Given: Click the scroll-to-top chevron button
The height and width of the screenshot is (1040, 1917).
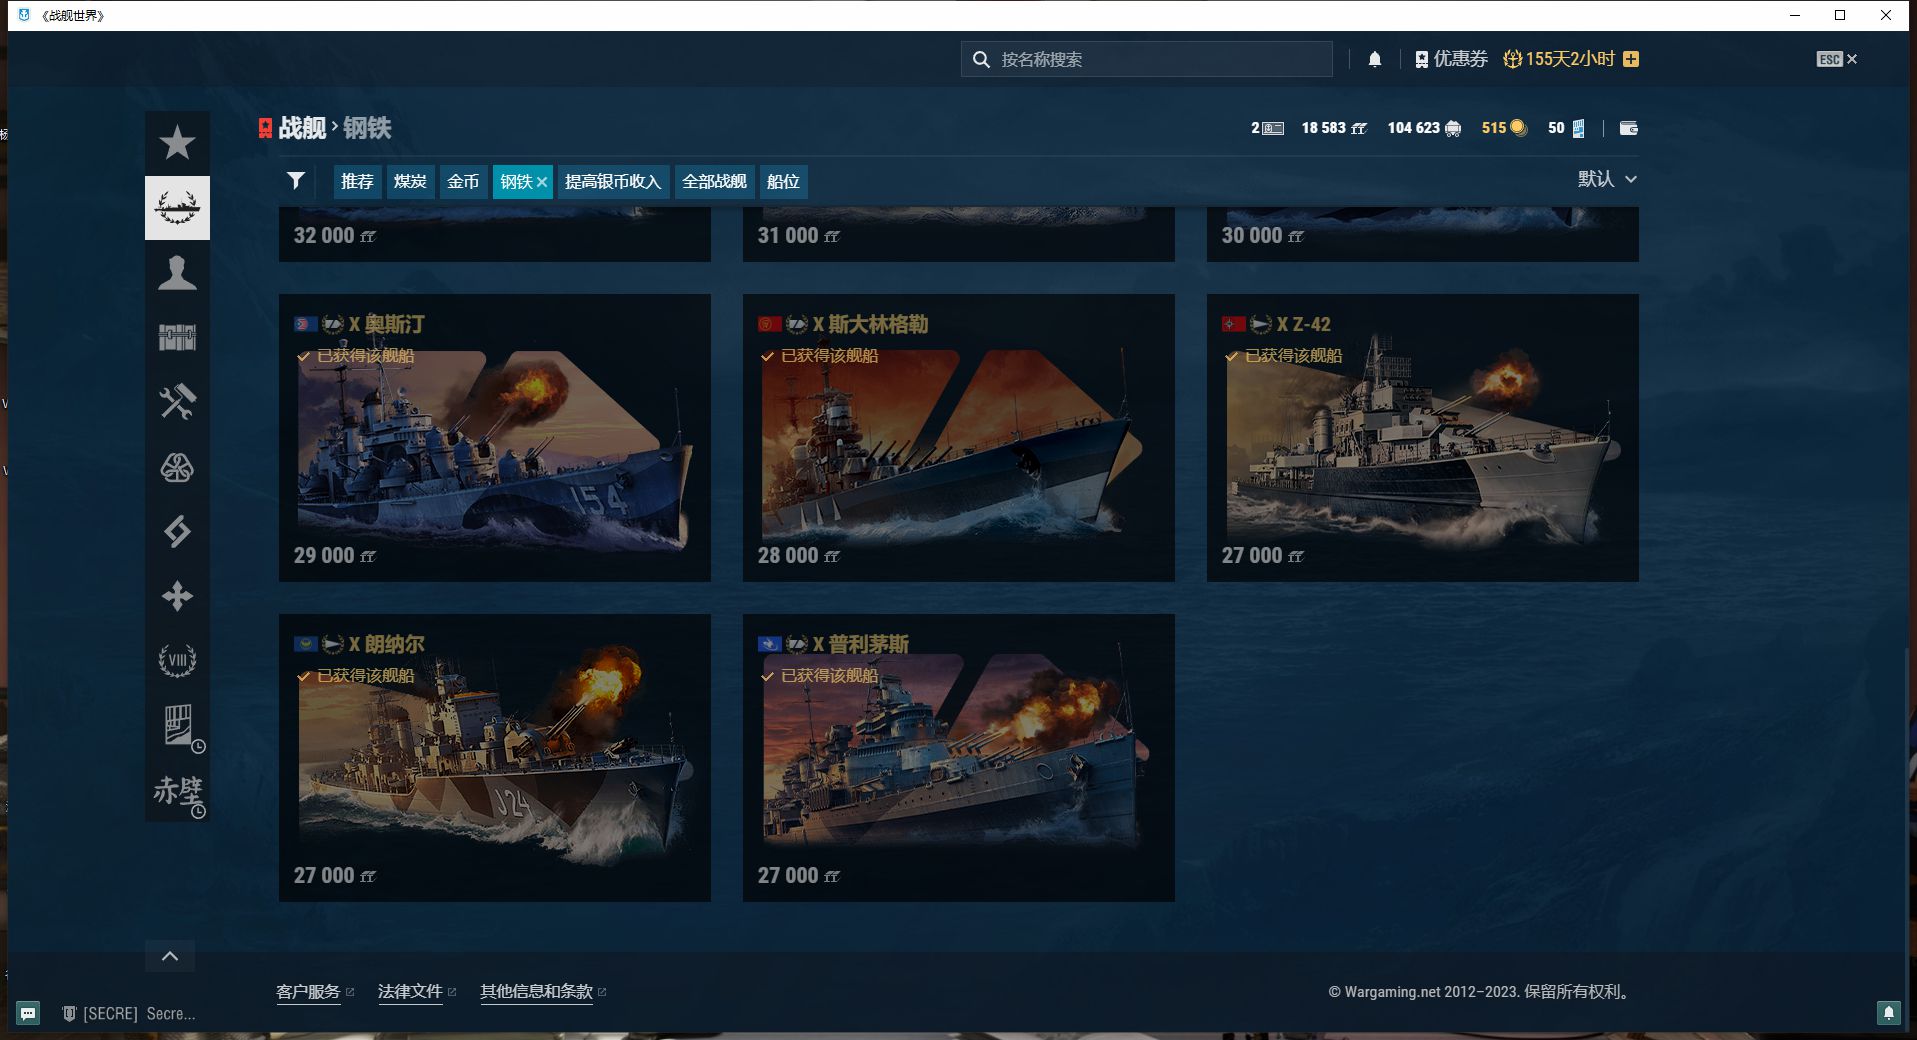Looking at the screenshot, I should [170, 956].
